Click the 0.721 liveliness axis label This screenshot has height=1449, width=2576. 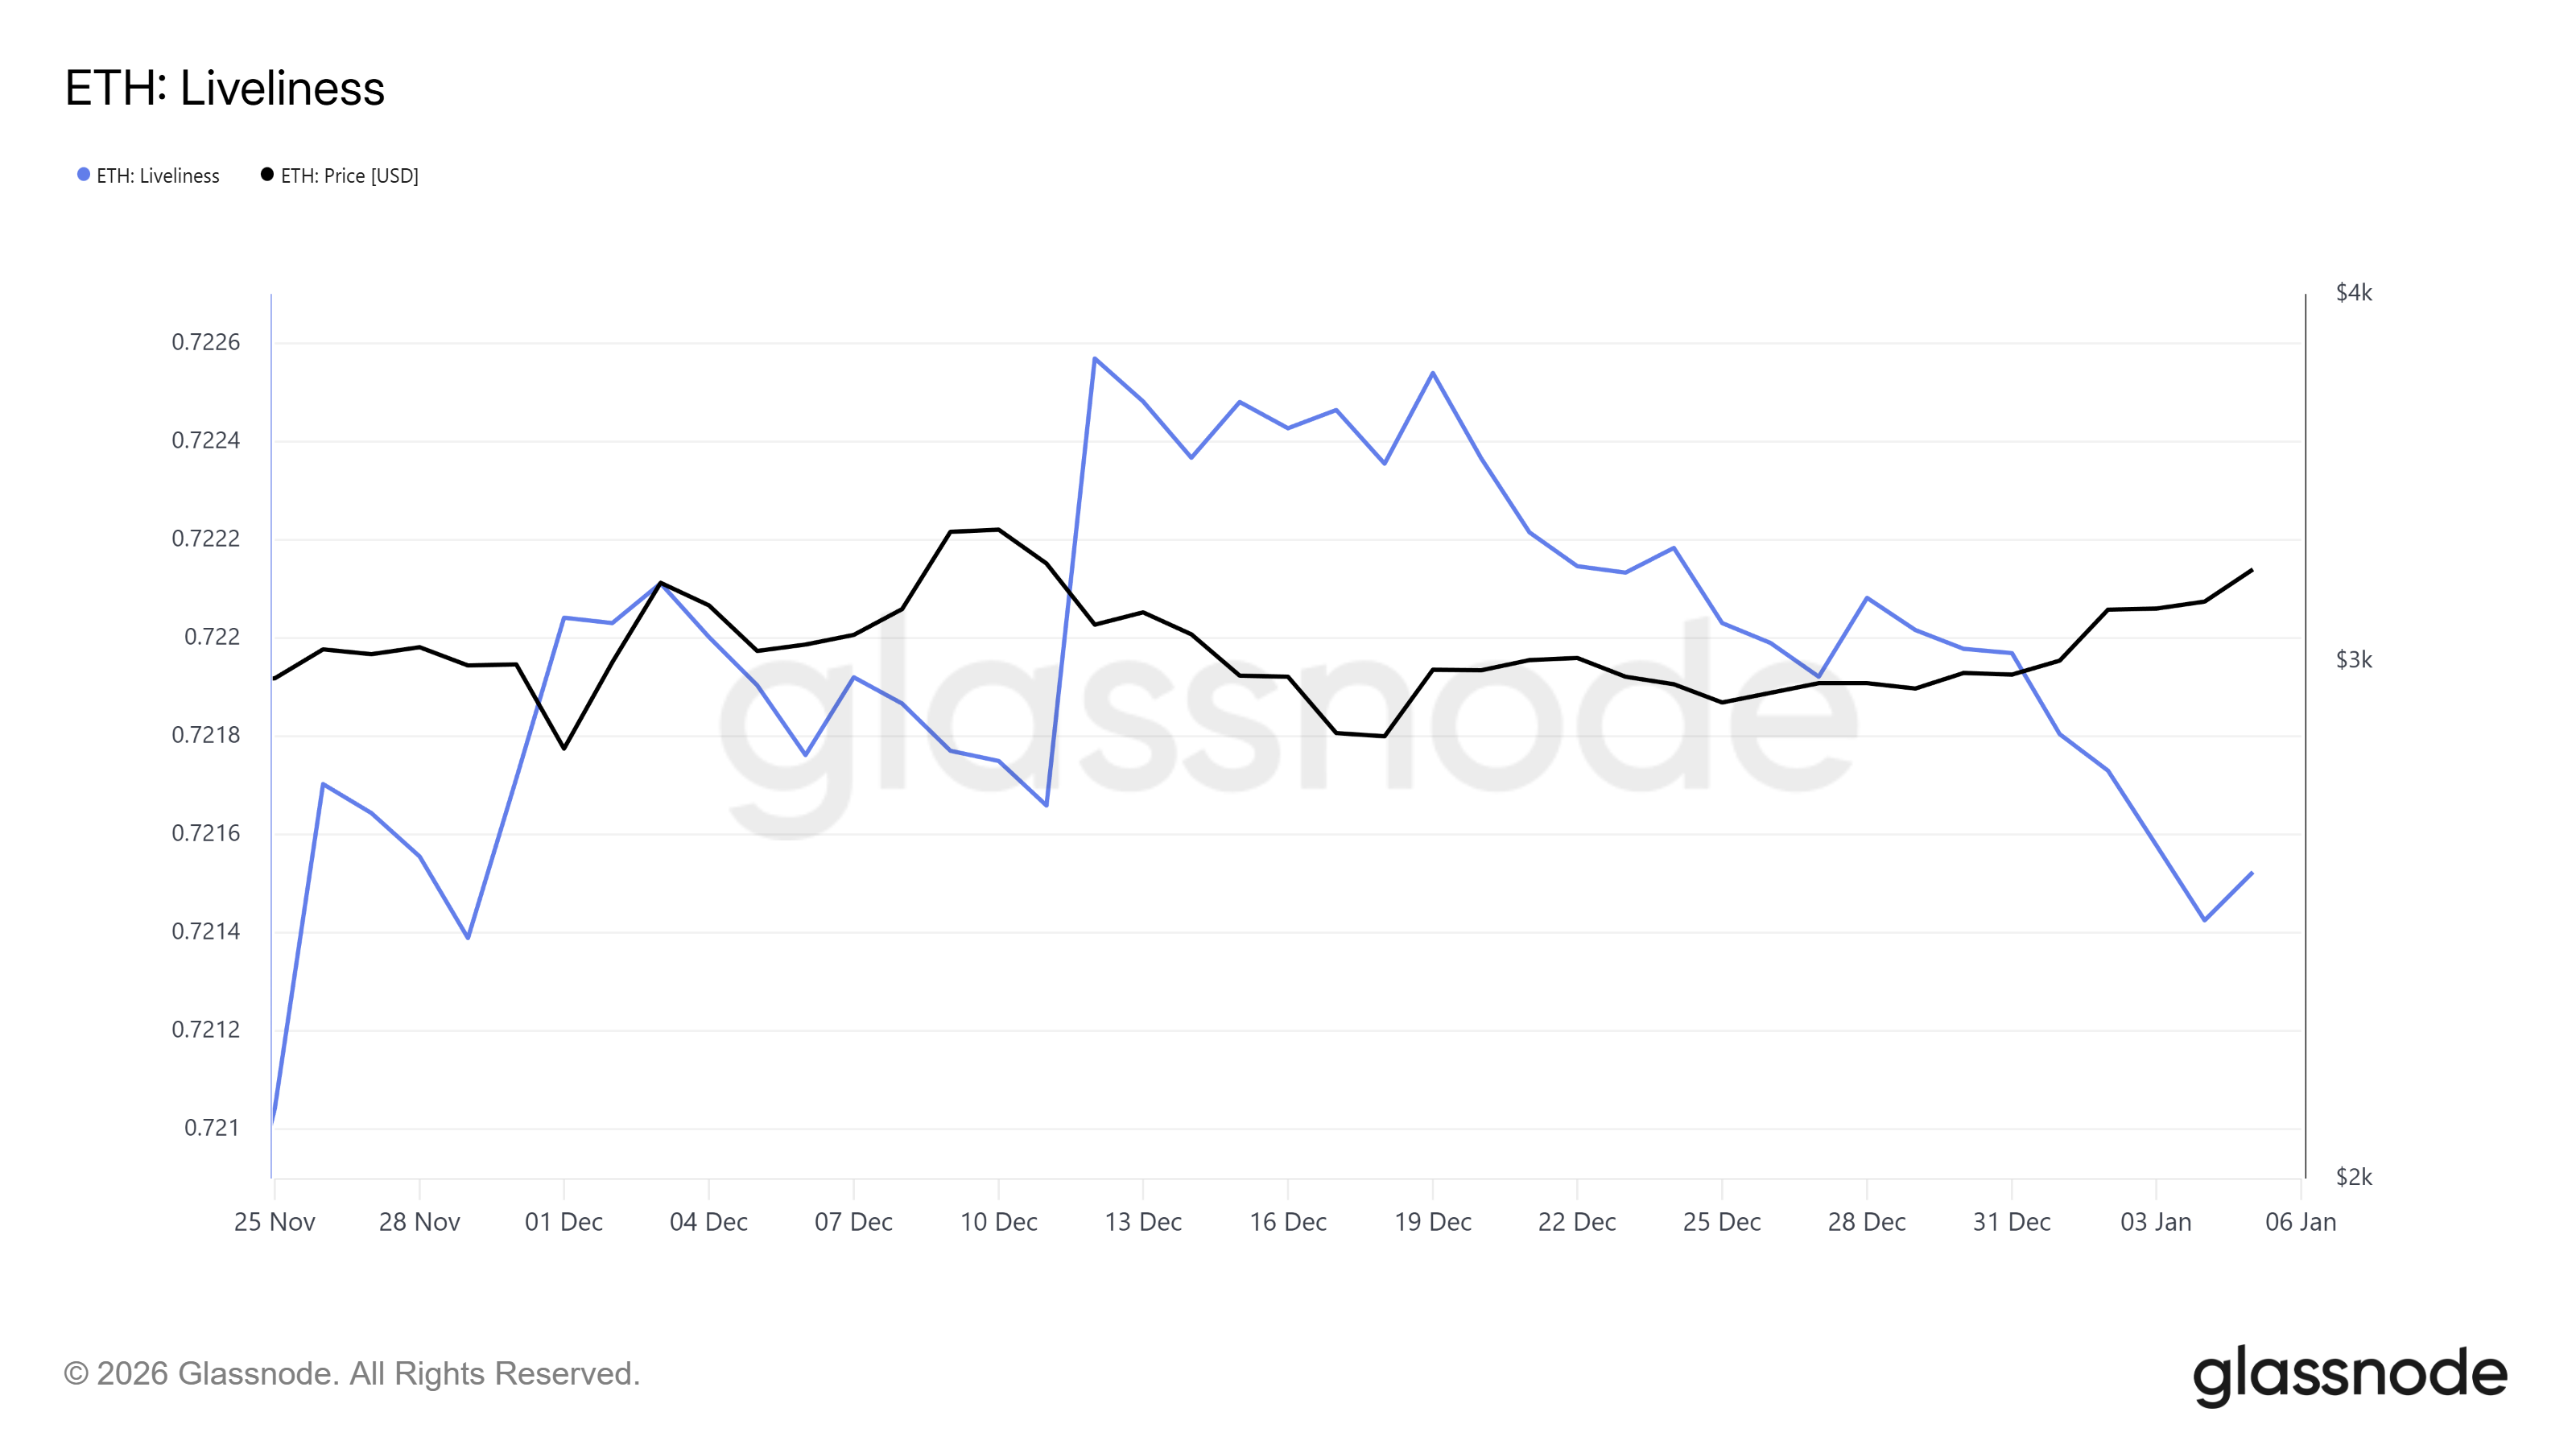(212, 1128)
